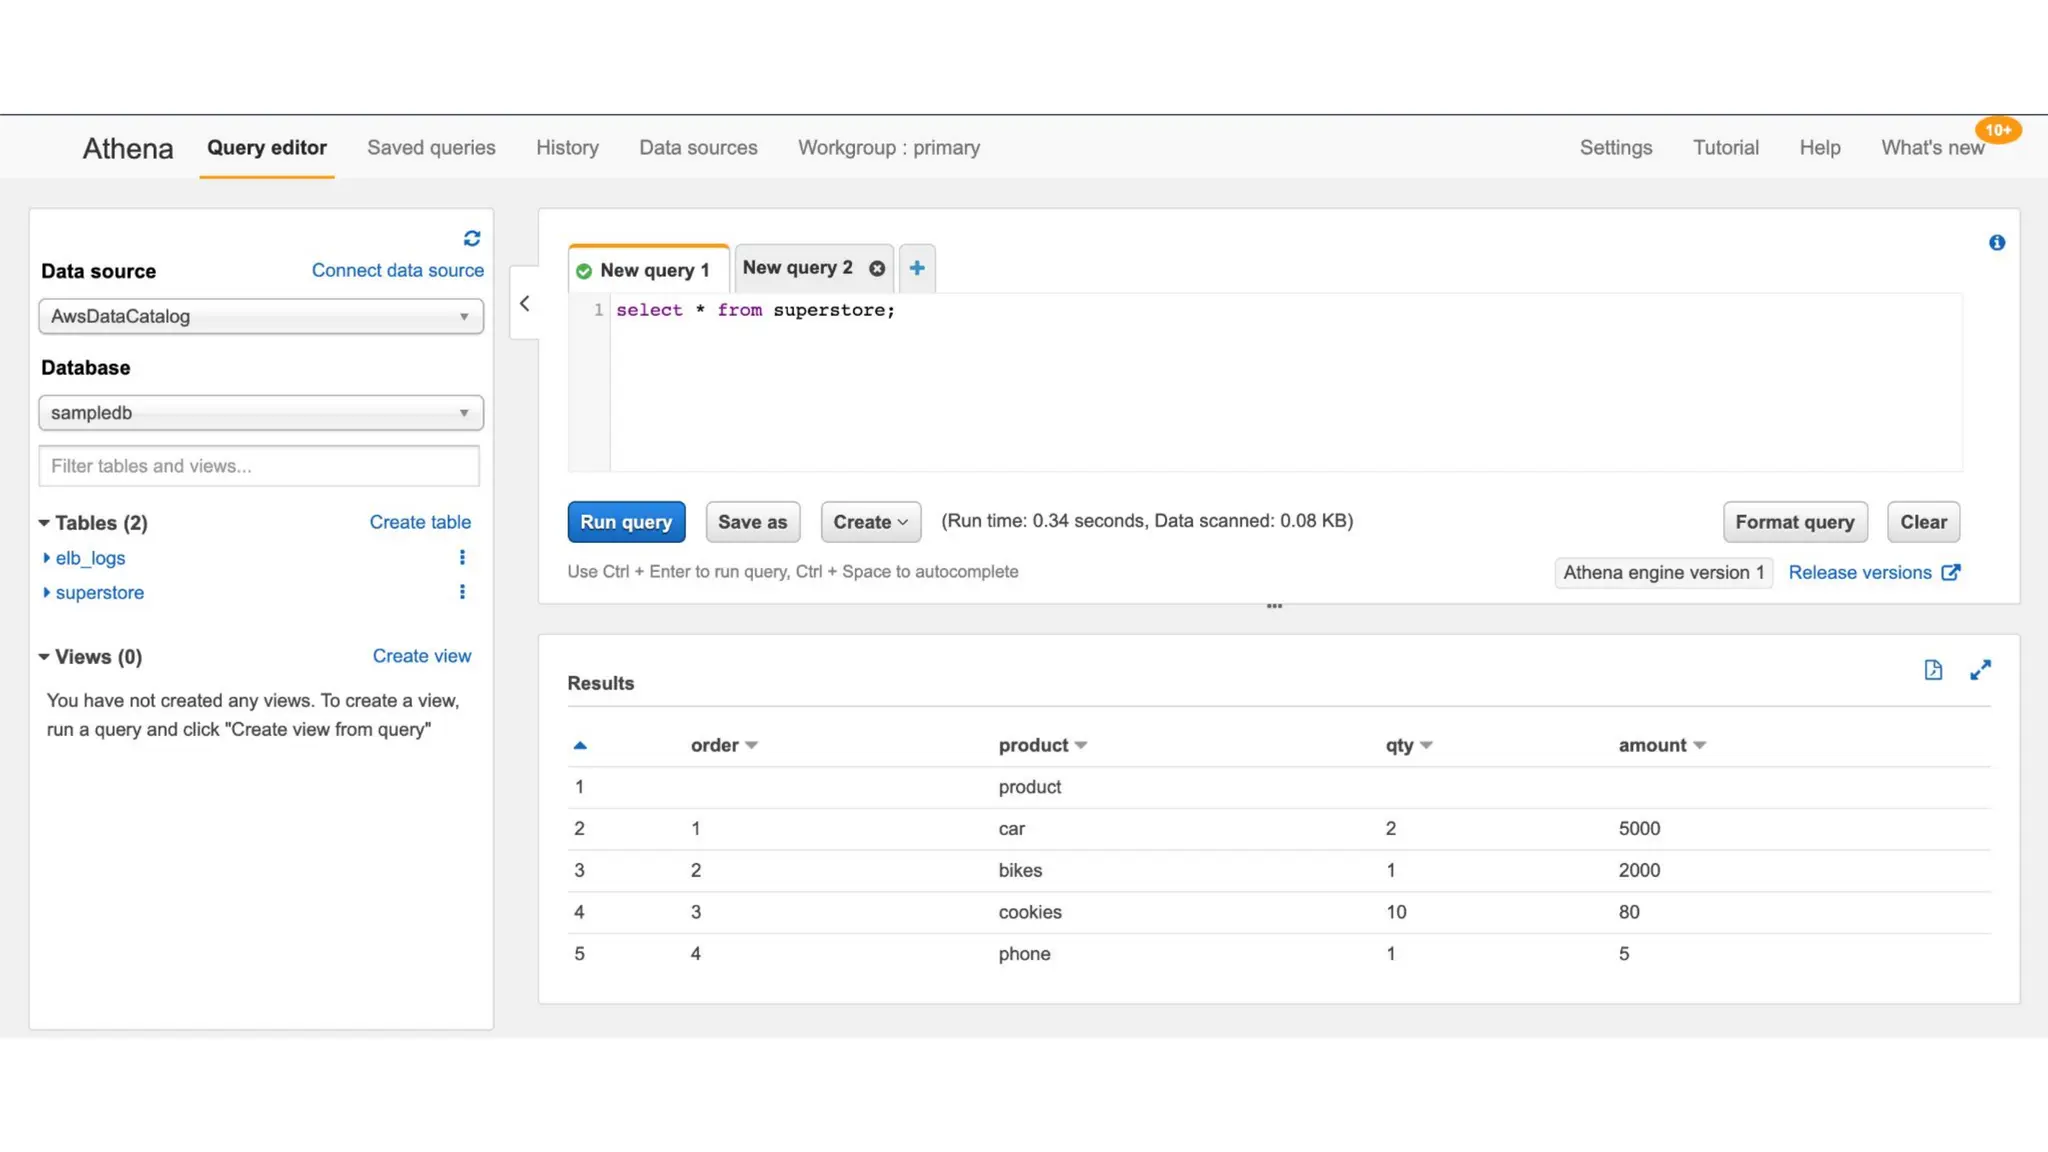Screen dimensions: 2048x1152
Task: Close the New query 2 tab
Action: pyautogui.click(x=877, y=268)
